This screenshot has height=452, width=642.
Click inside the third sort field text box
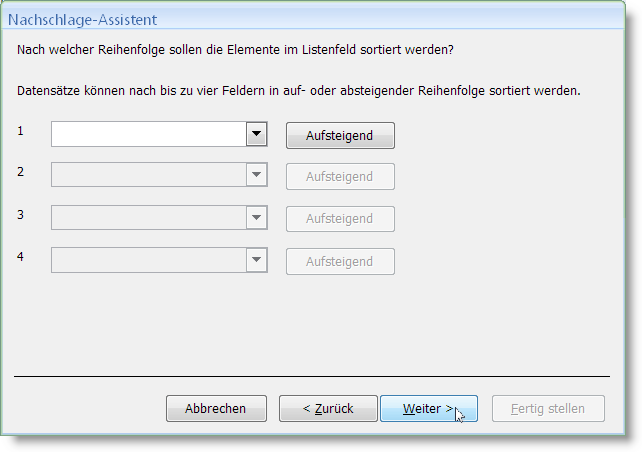pyautogui.click(x=149, y=217)
